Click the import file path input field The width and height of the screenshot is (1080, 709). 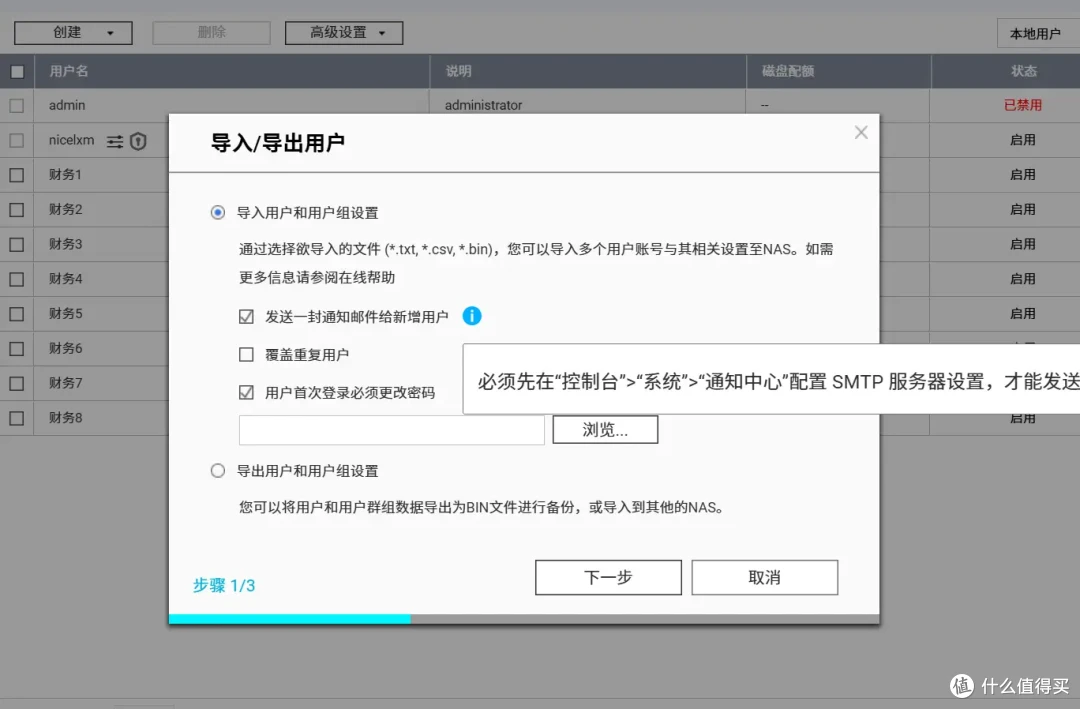point(391,429)
